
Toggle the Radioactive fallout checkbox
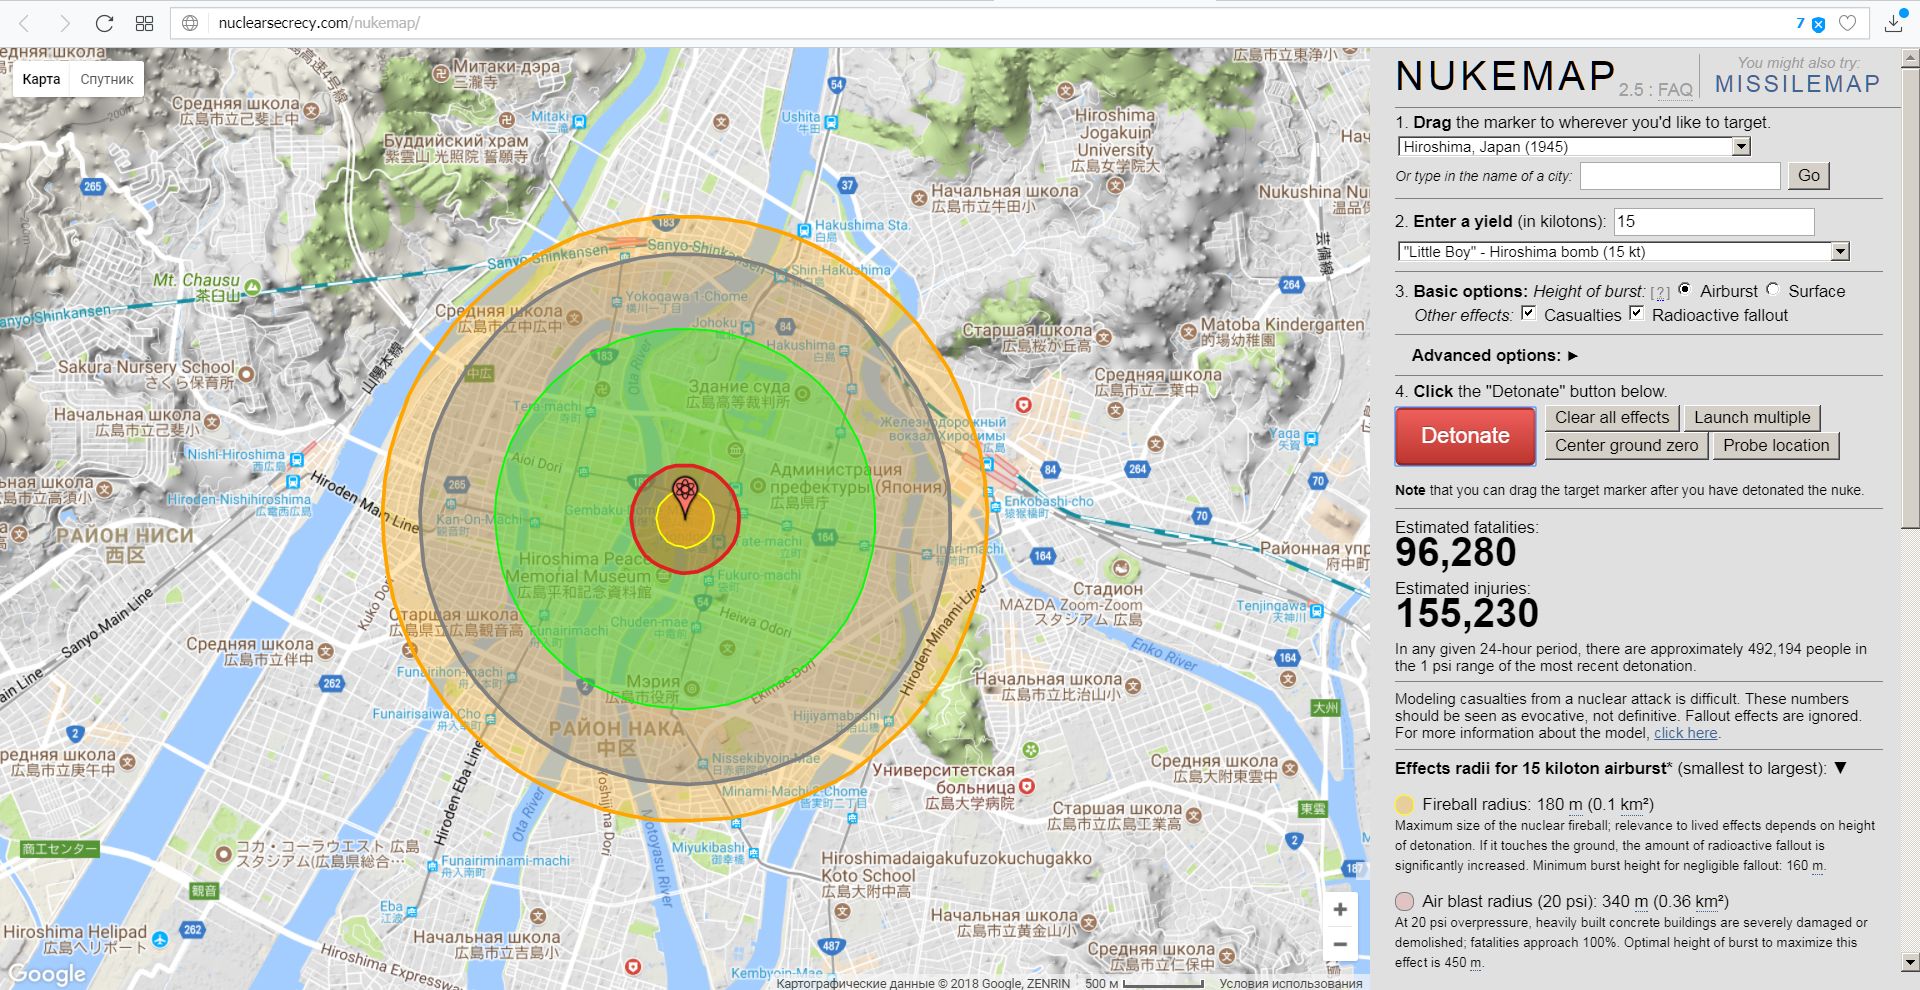[1636, 313]
